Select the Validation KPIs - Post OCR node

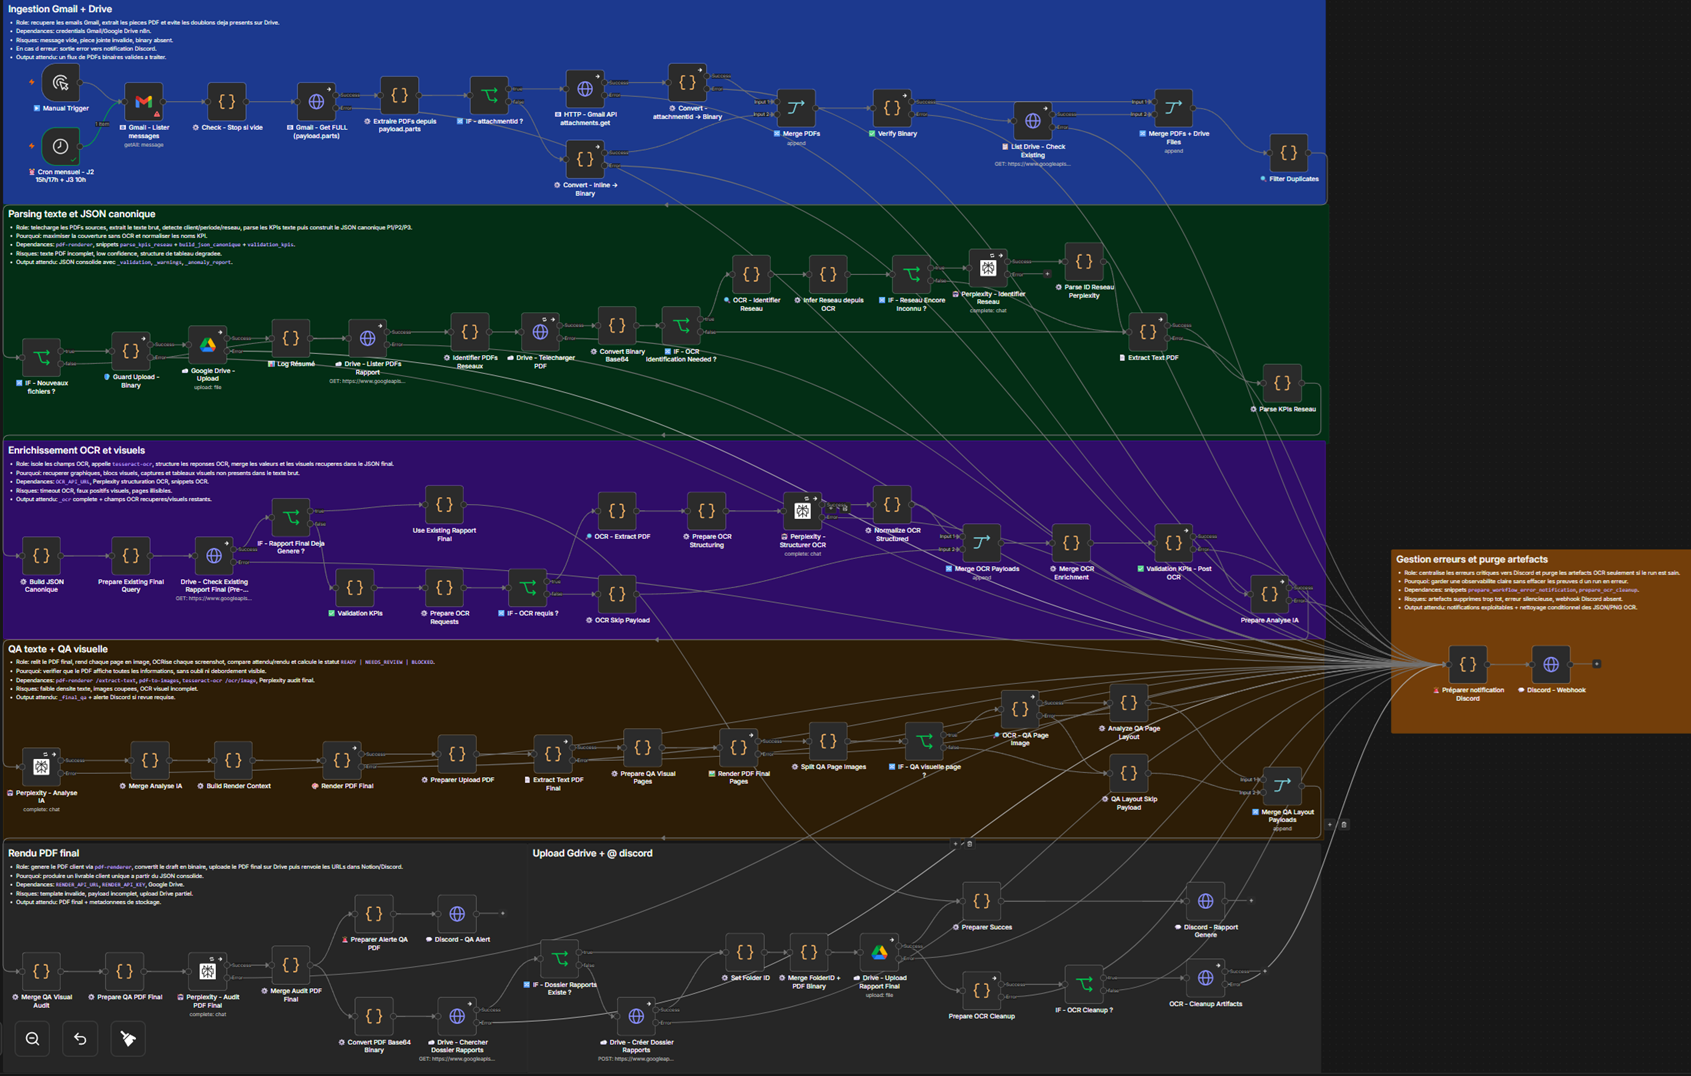[1173, 543]
